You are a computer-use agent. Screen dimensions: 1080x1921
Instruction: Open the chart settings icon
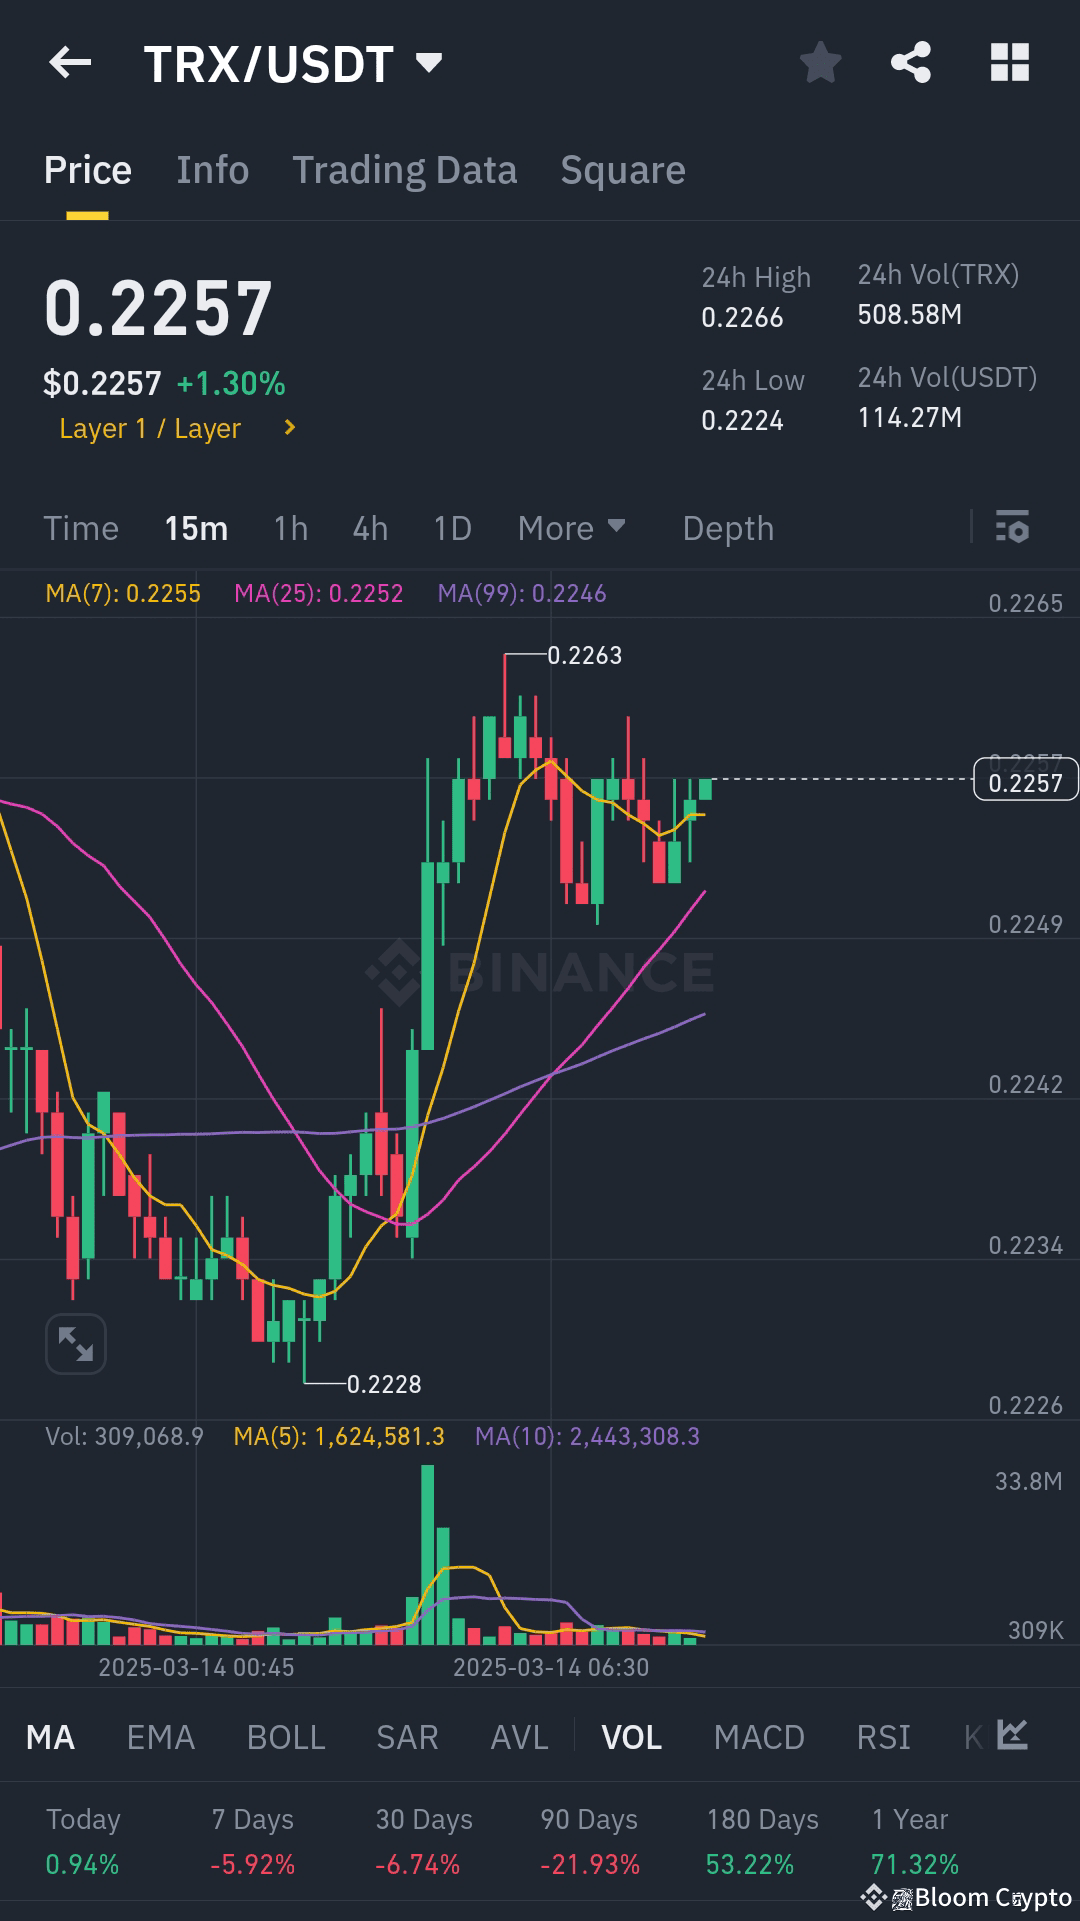coord(1012,527)
